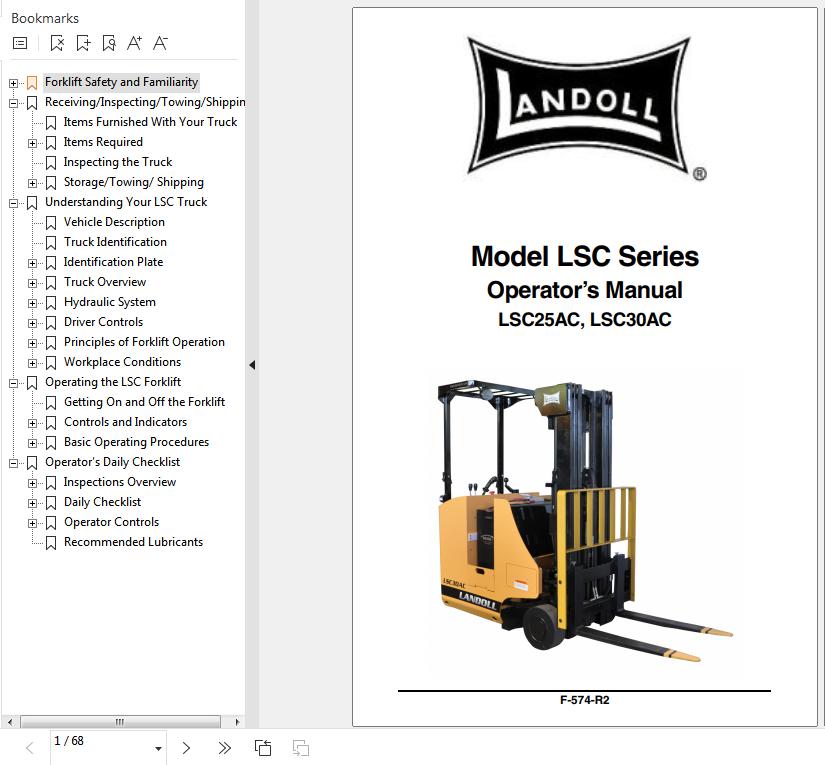Screen dimensions: 825x765
Task: Click the bookmarks scrollbar left arrow
Action: [x=9, y=722]
